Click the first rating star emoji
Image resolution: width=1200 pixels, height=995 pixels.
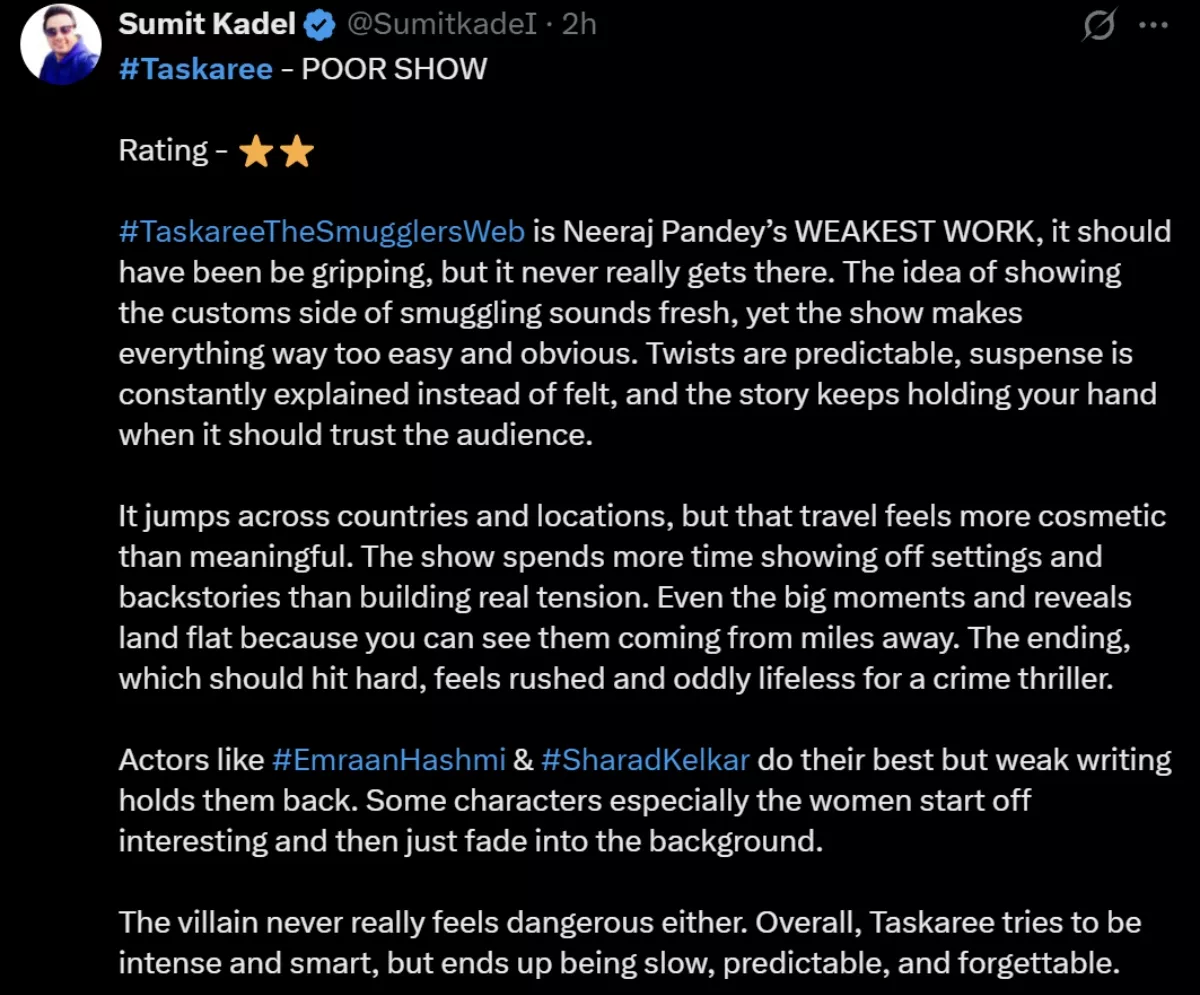coord(257,152)
